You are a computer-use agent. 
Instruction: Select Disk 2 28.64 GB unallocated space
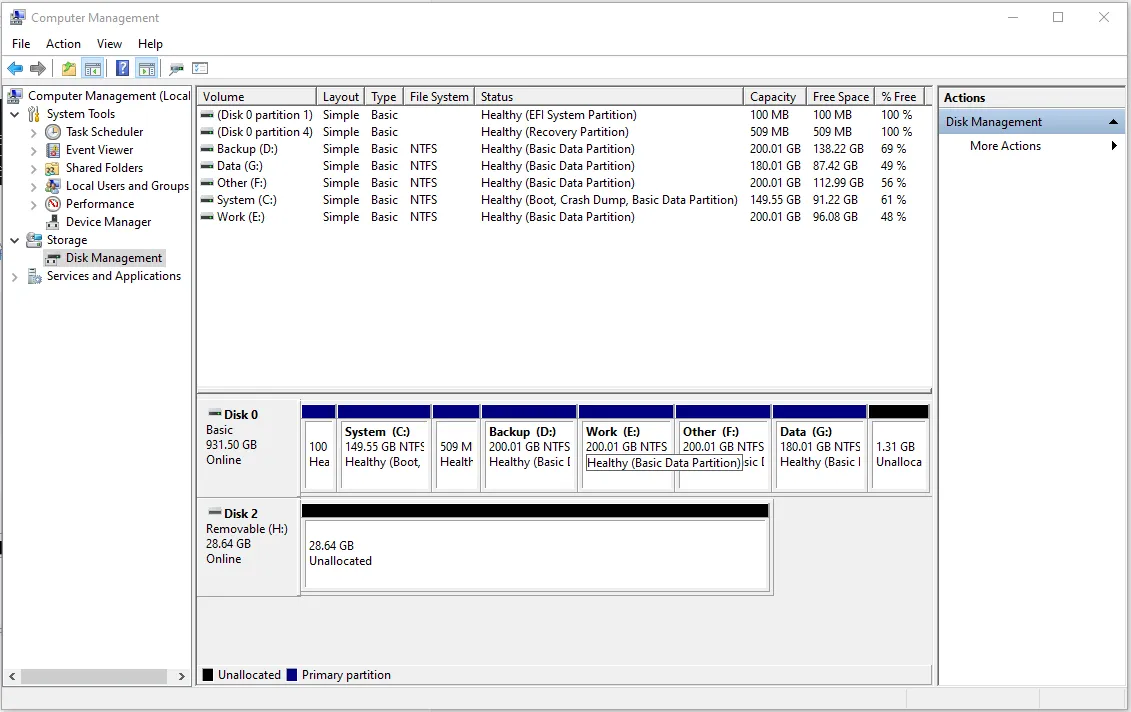535,548
